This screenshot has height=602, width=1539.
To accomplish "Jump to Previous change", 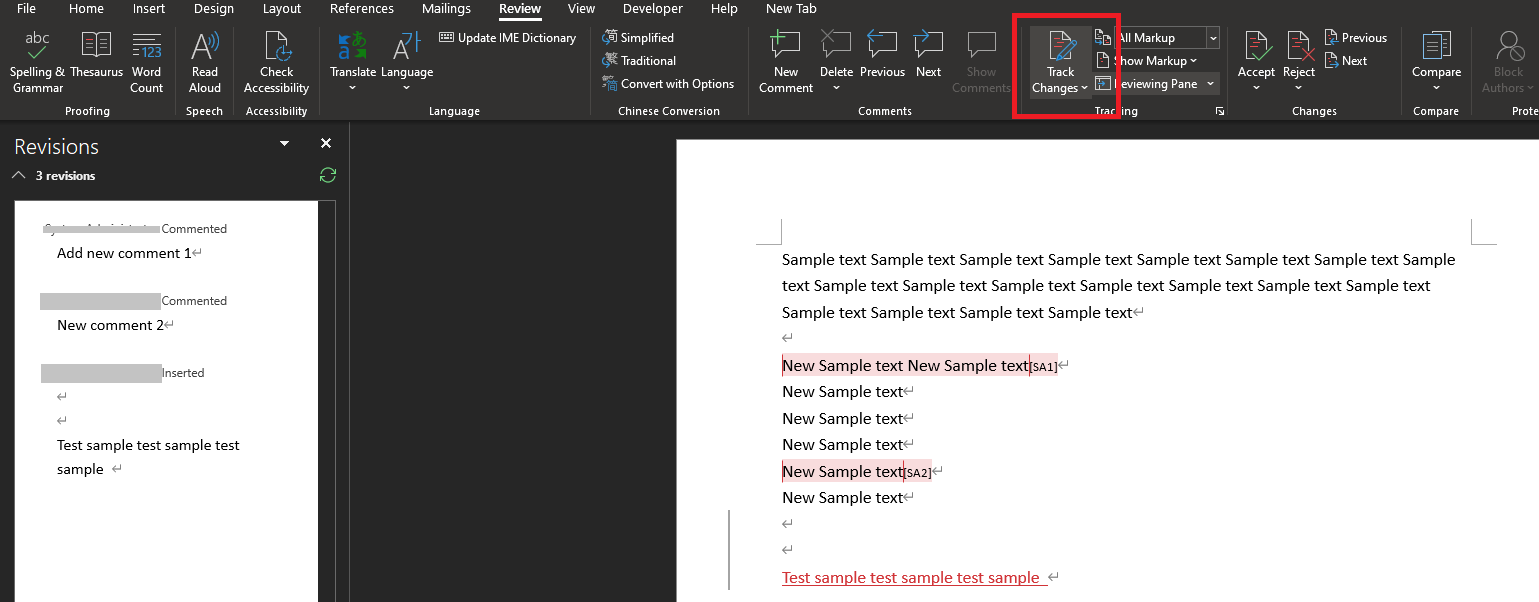I will coord(1355,38).
